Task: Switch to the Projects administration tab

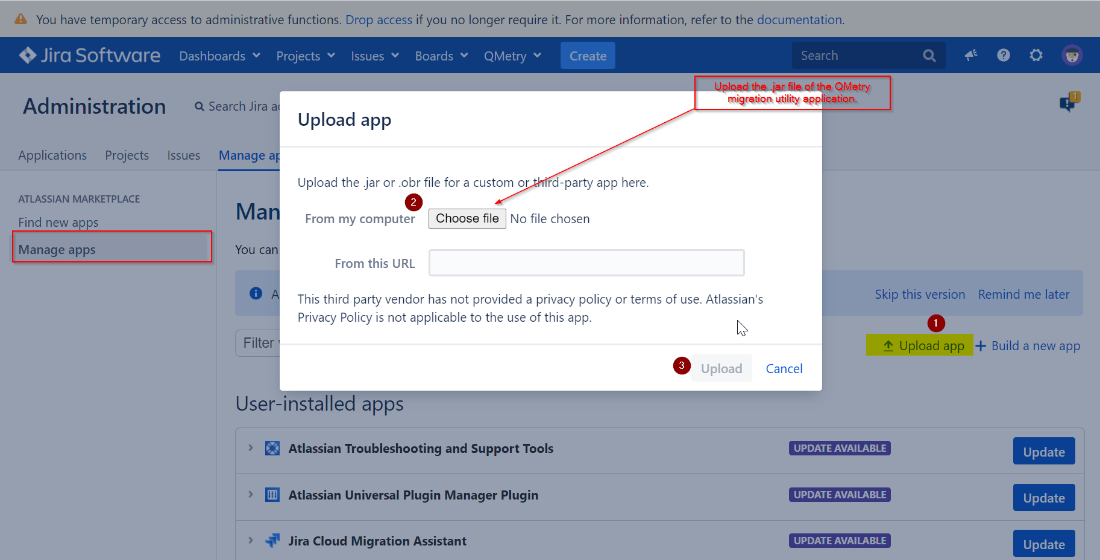Action: [127, 155]
